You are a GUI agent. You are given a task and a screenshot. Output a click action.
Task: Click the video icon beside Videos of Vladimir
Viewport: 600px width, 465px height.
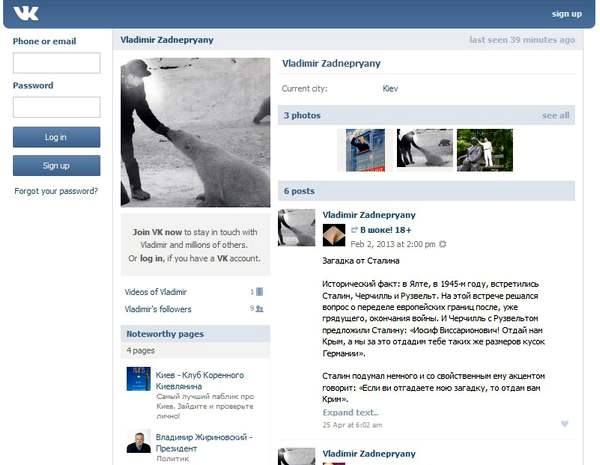tap(260, 292)
